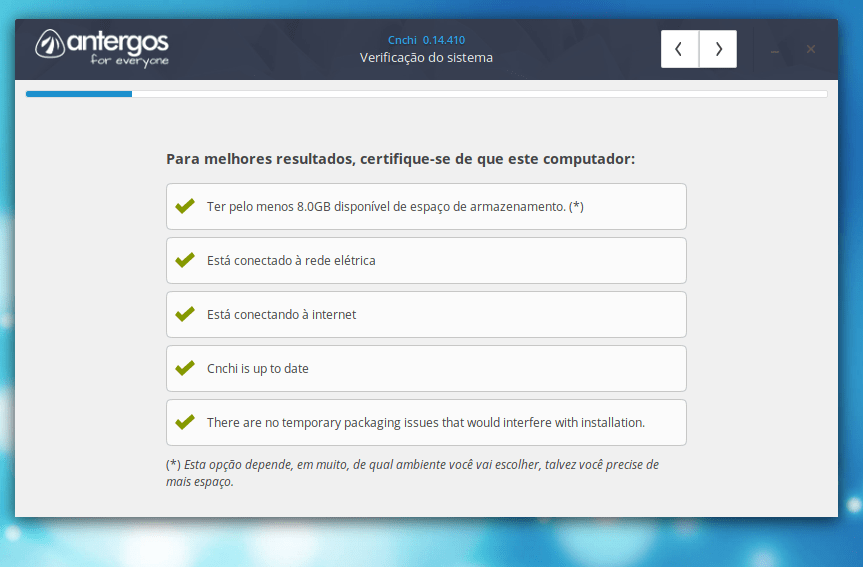Screen dimensions: 863x567
Task: Select the 'no temporary packaging issues' text
Action: click(425, 423)
